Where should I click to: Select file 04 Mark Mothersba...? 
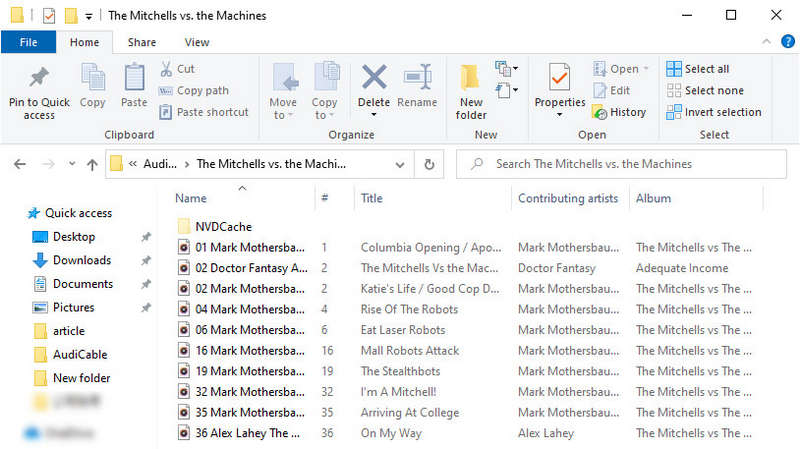(x=241, y=309)
